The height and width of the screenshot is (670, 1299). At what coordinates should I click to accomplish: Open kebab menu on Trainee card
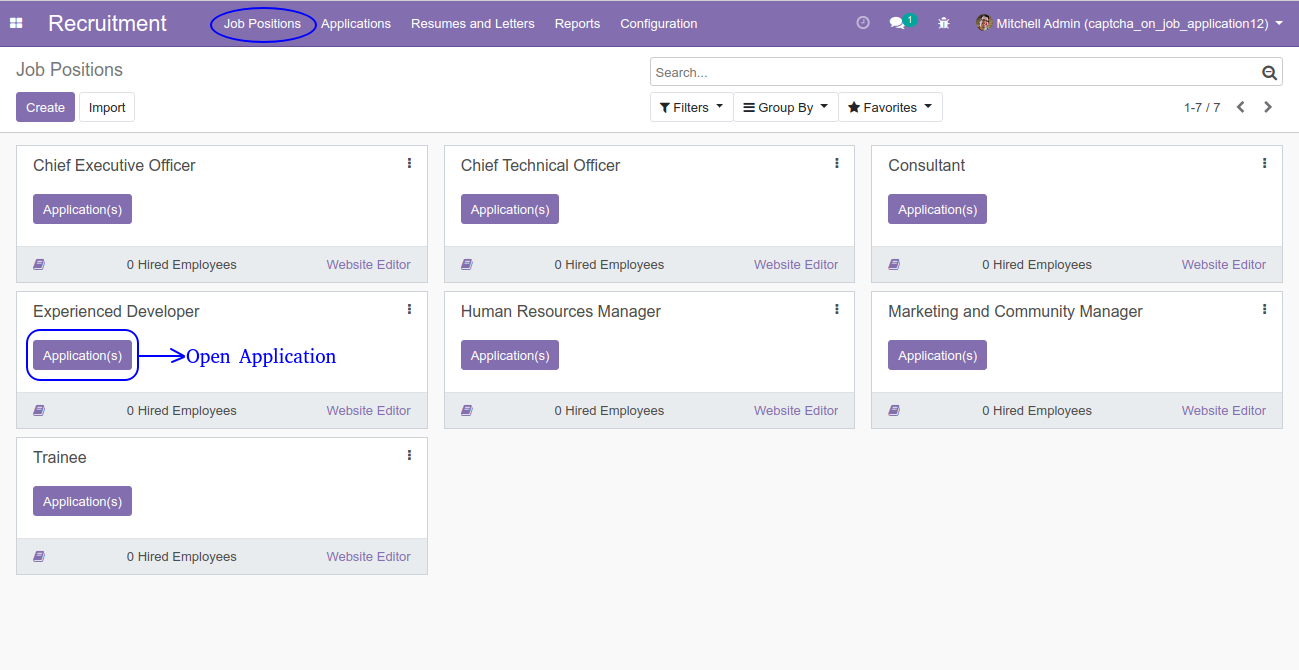click(409, 455)
